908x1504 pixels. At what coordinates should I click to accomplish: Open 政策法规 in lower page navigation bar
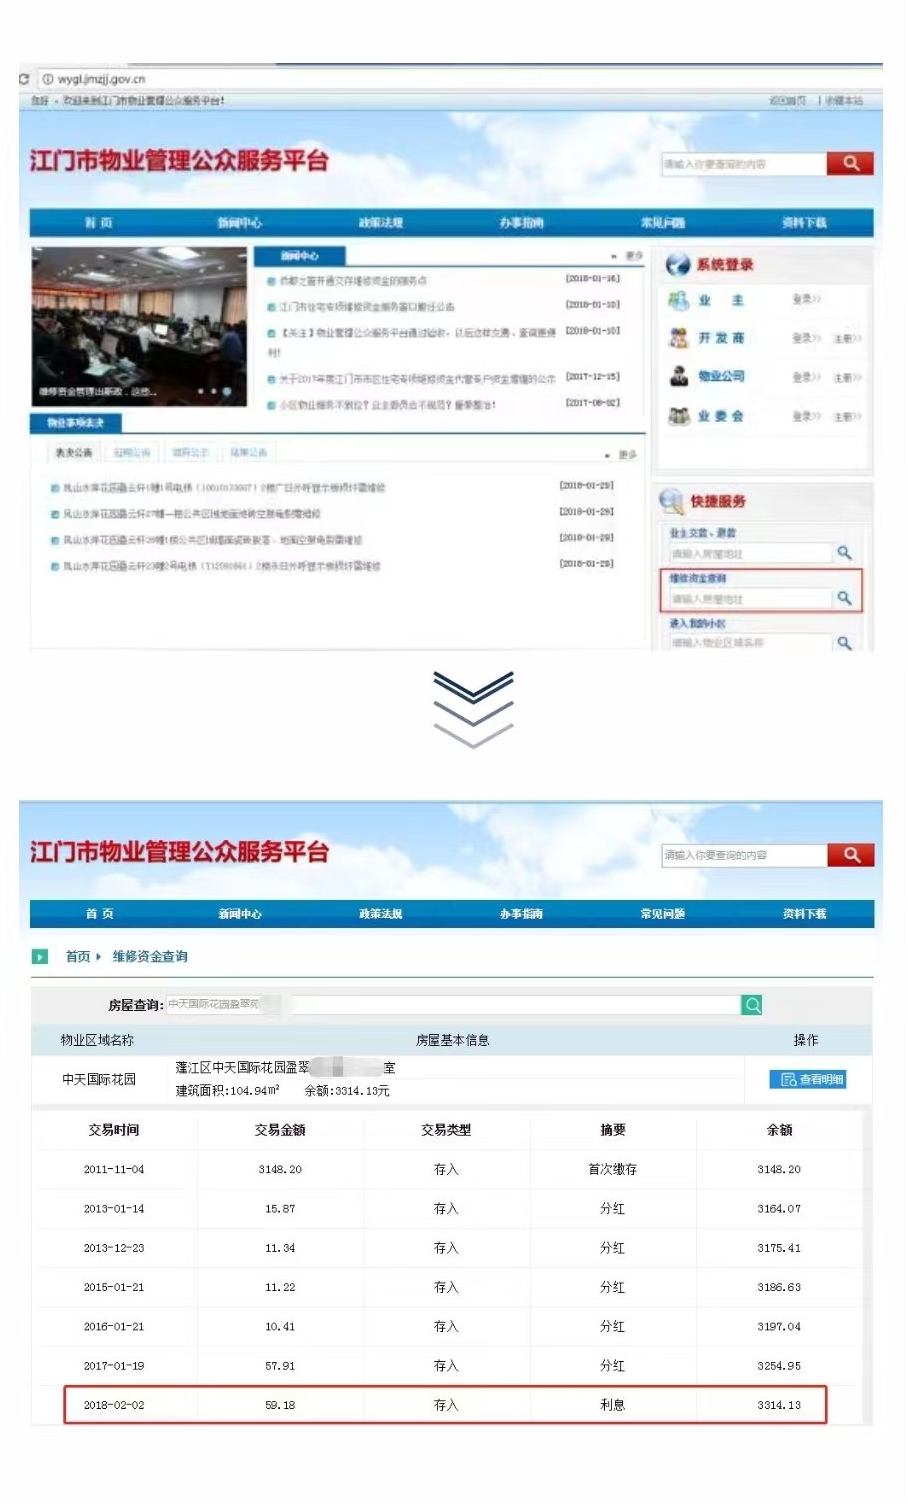pos(381,913)
